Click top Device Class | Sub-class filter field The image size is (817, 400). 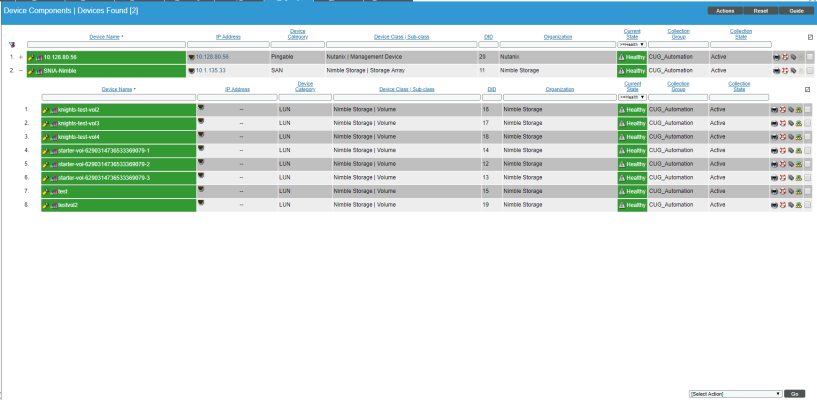pyautogui.click(x=401, y=45)
